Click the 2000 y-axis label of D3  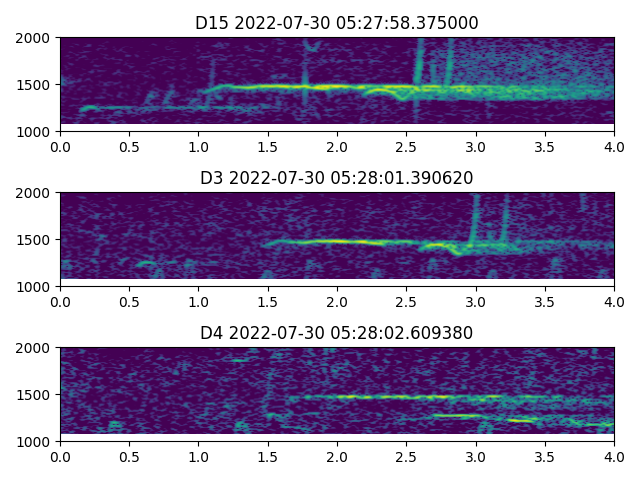tap(36, 193)
